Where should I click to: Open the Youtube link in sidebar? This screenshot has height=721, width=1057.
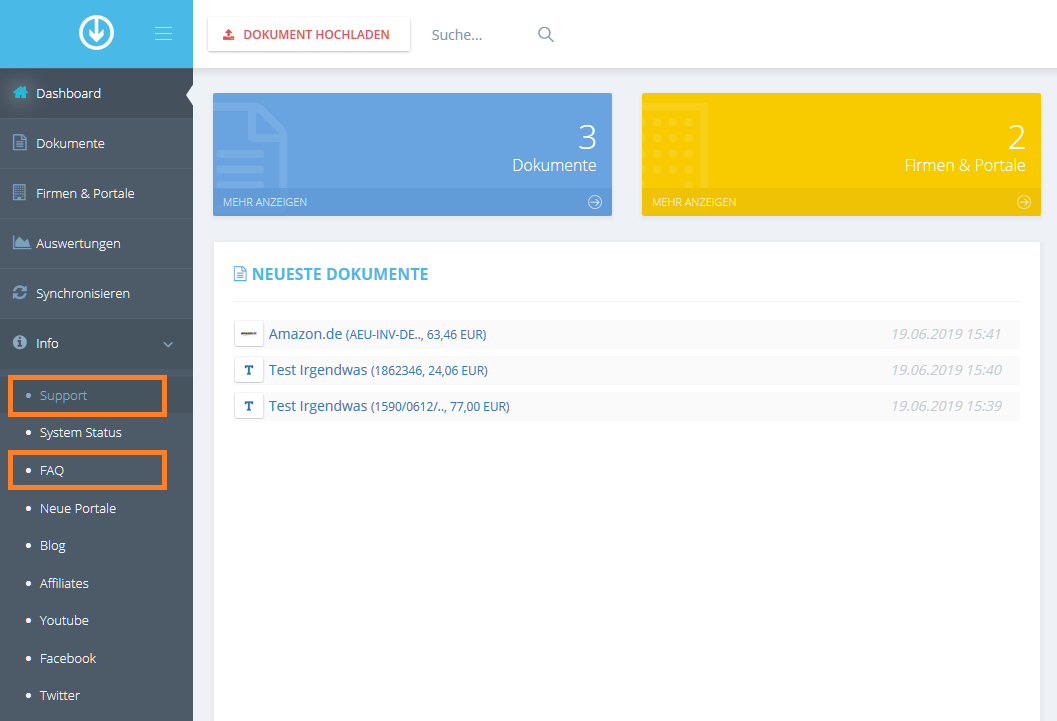pyautogui.click(x=64, y=621)
